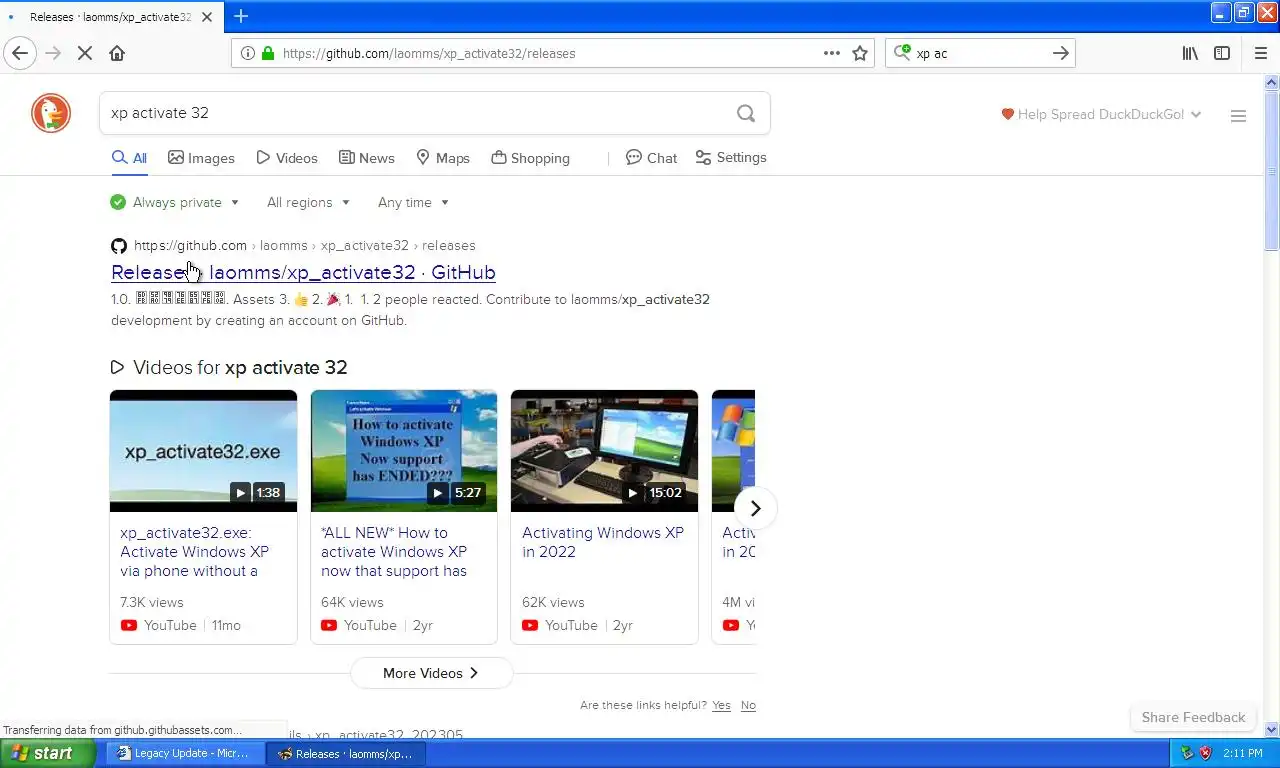Open the Library bookshelf icon
The image size is (1280, 768).
[x=1190, y=53]
